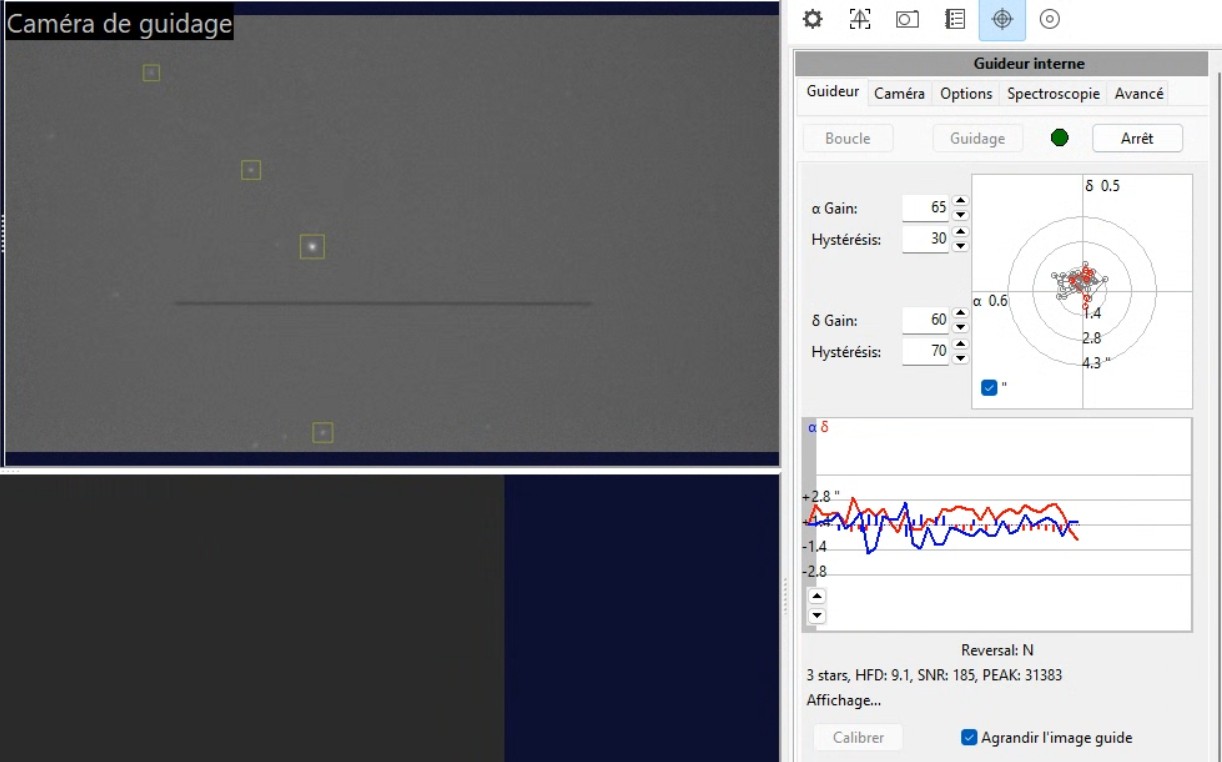Viewport: 1222px width, 762px height.
Task: Toggle the arcsecond units checkbox
Action: 989,388
